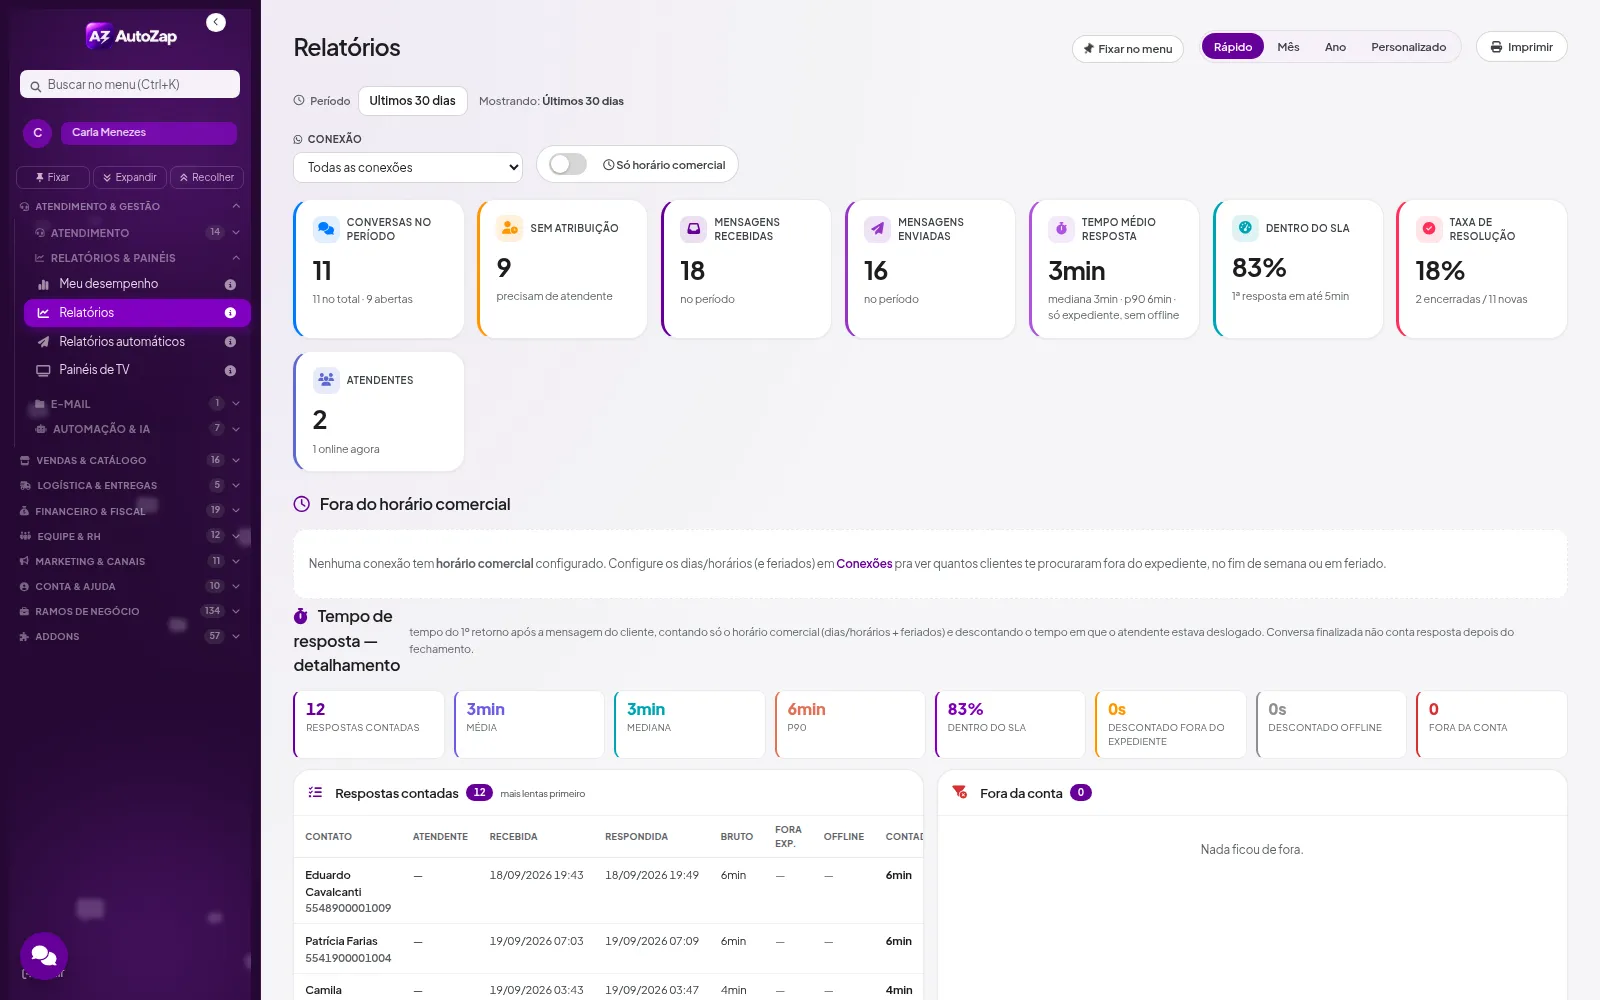Click the Mensagens recebidas inbox icon
Viewport: 1600px width, 1000px height.
tap(693, 229)
